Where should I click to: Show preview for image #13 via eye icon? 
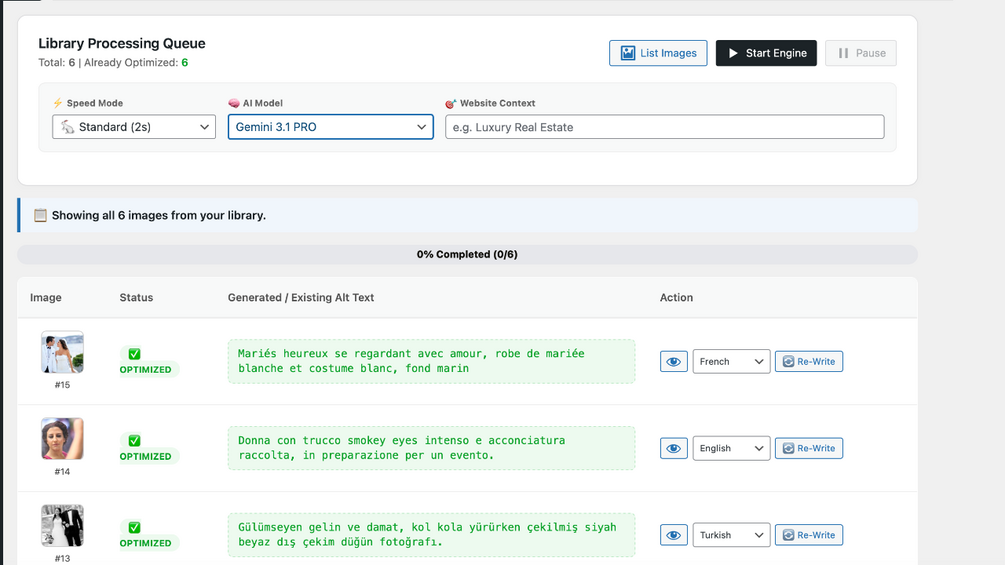pos(674,535)
